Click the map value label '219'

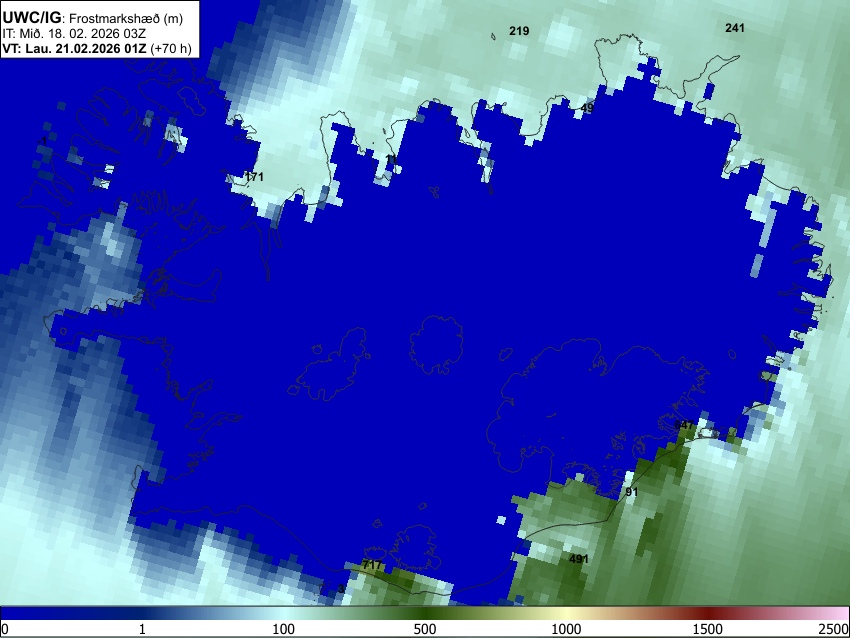519,31
